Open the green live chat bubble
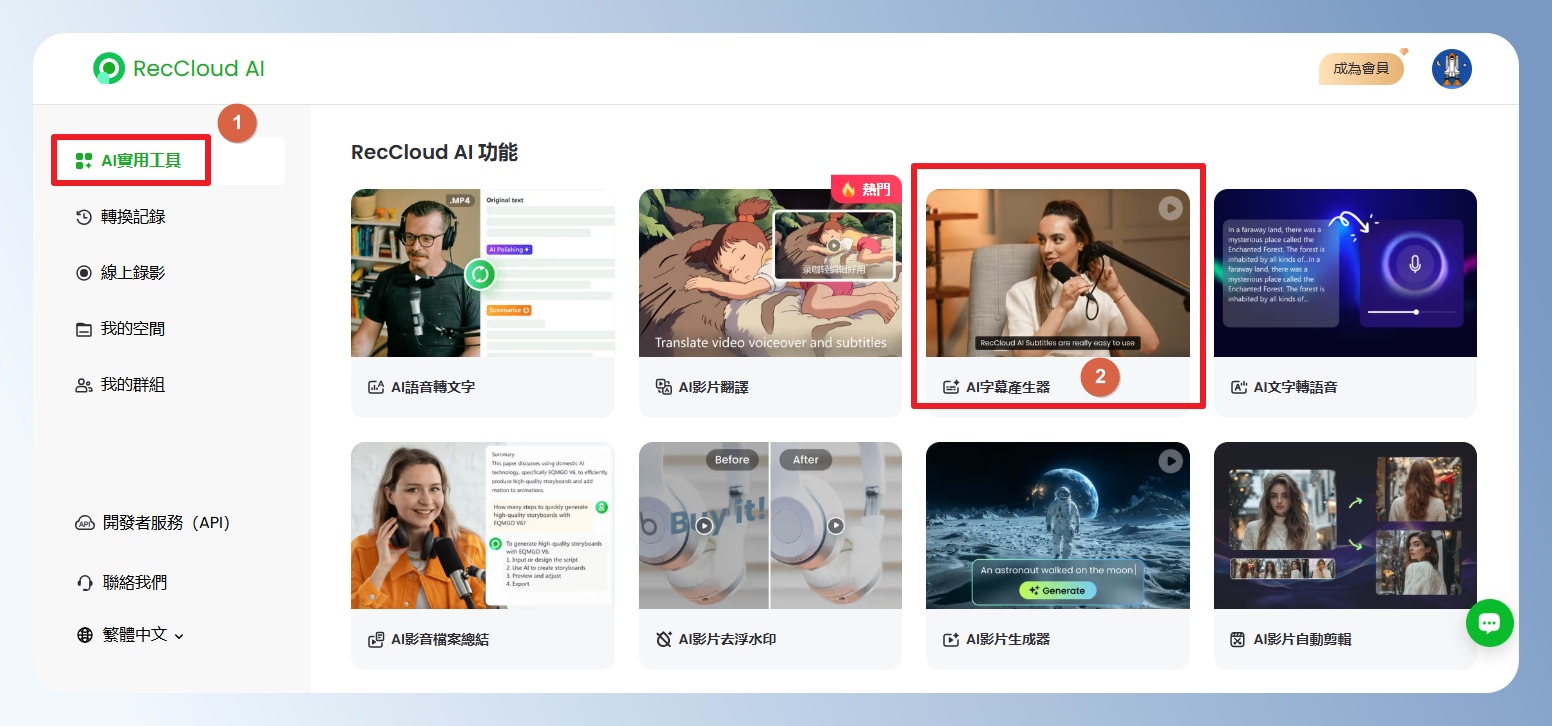1552x726 pixels. pos(1489,623)
